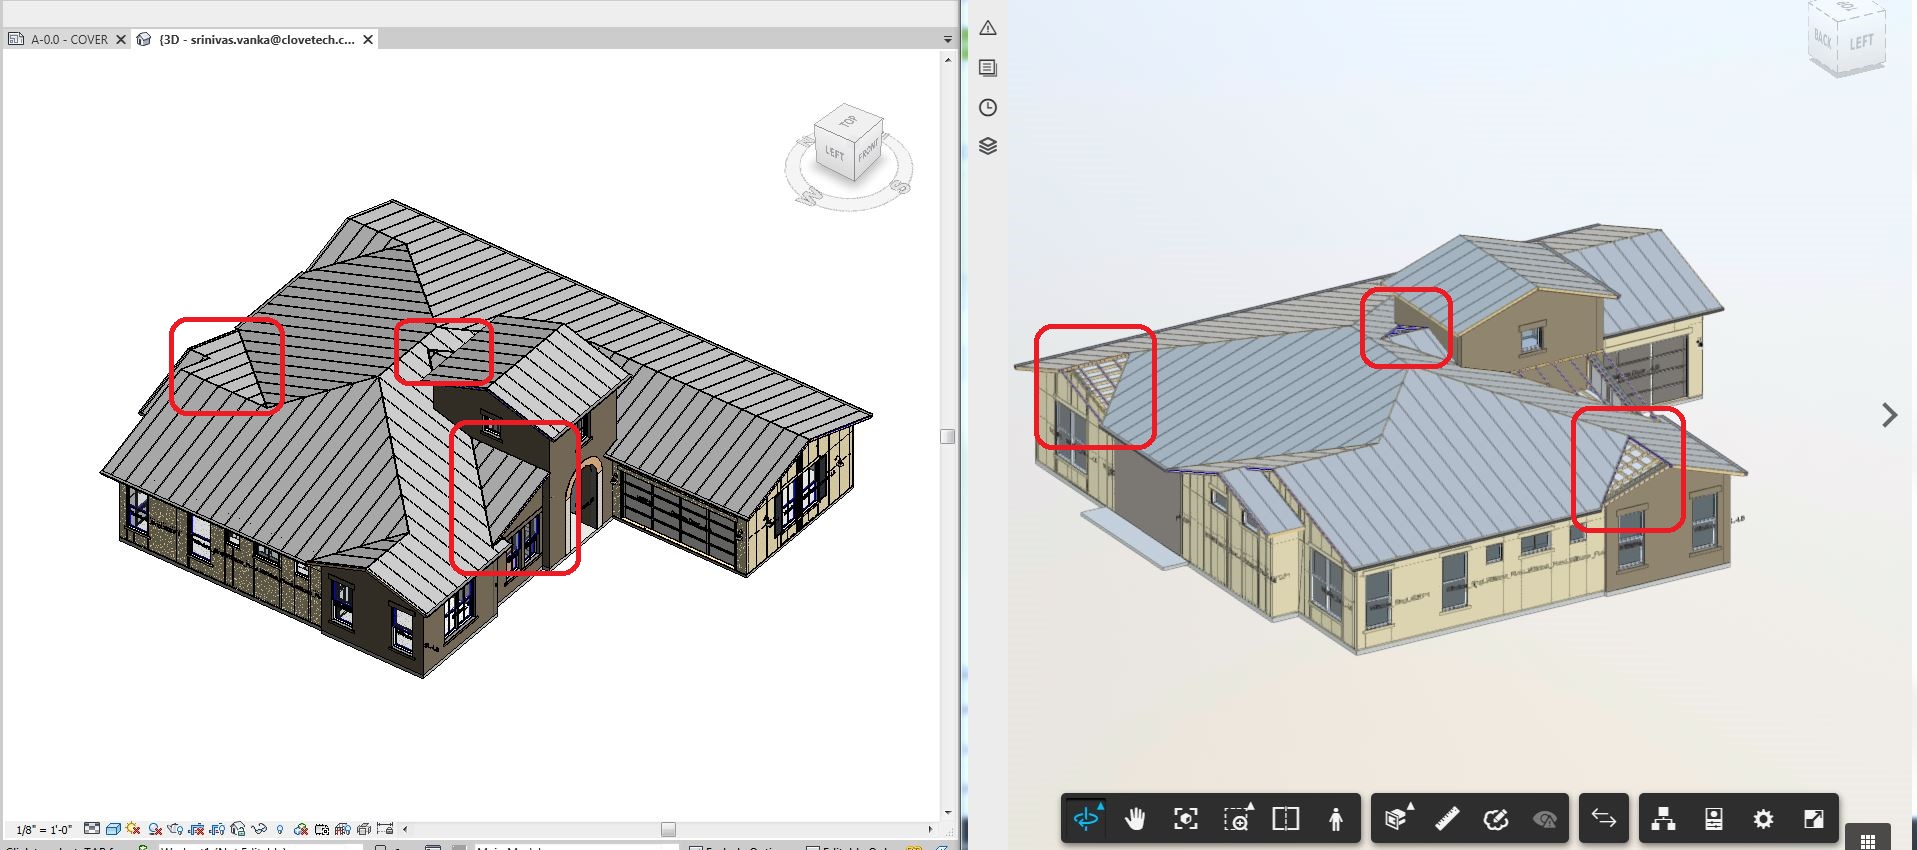Start First Person walk mode
This screenshot has width=1917, height=850.
pyautogui.click(x=1336, y=819)
